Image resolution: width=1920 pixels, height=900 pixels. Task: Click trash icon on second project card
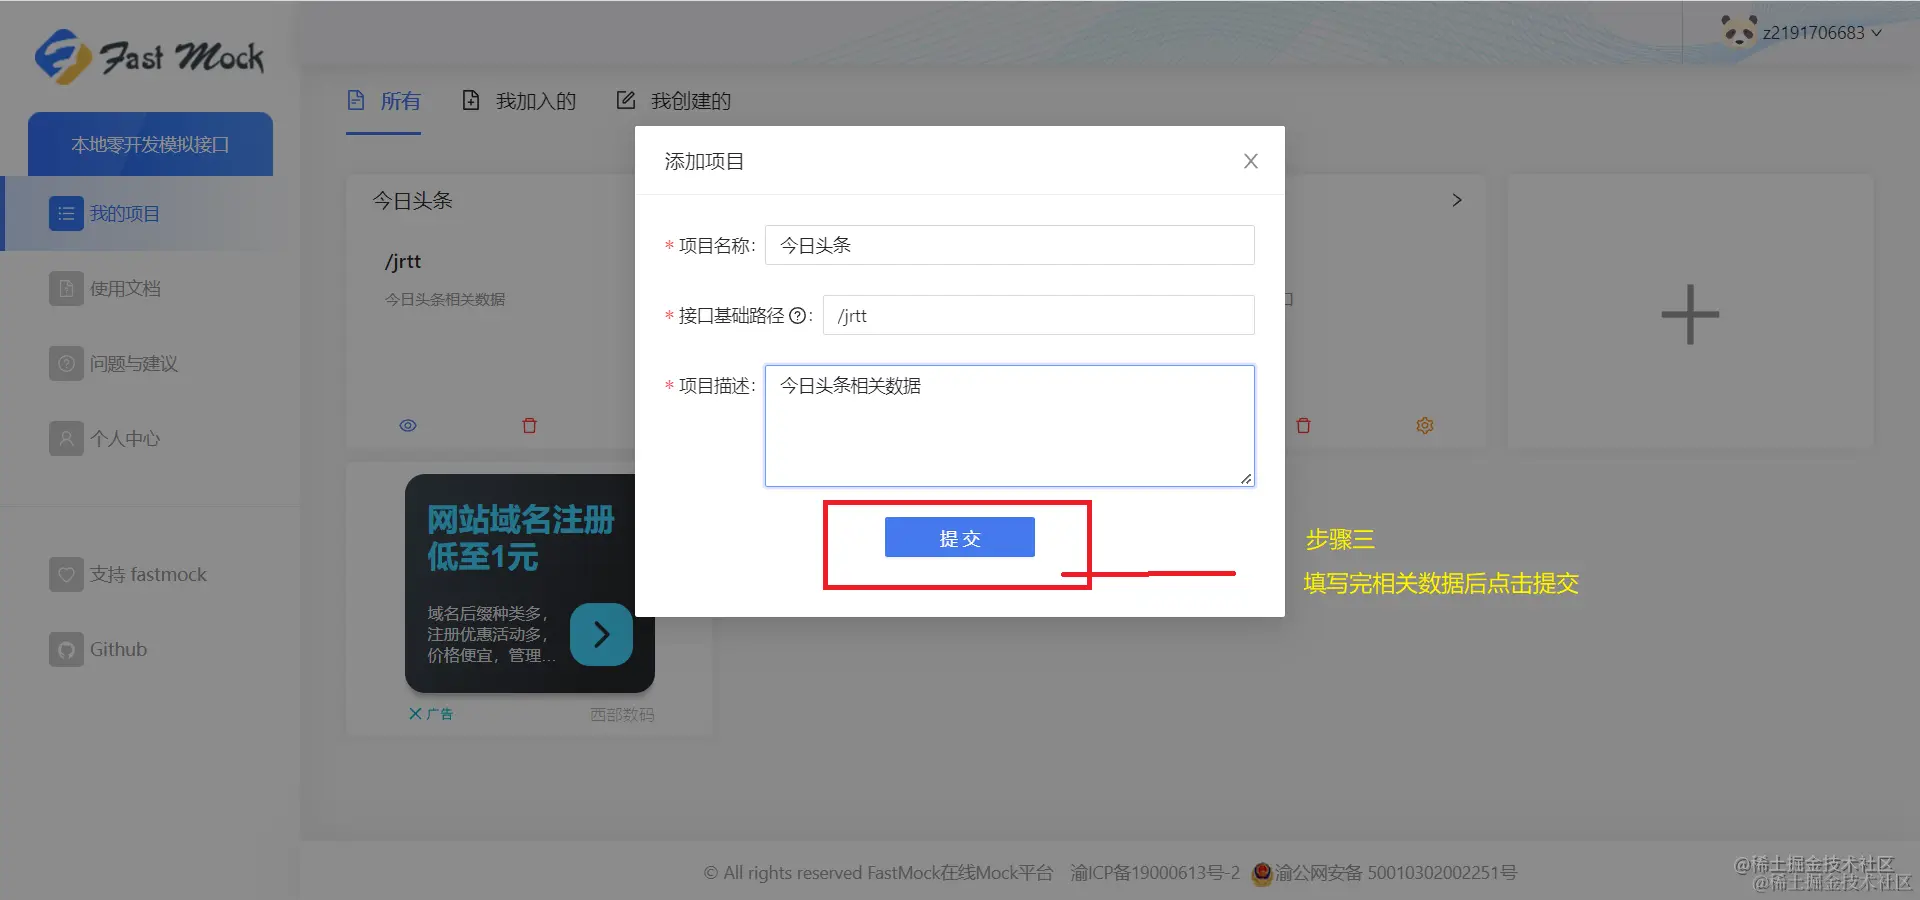1303,425
